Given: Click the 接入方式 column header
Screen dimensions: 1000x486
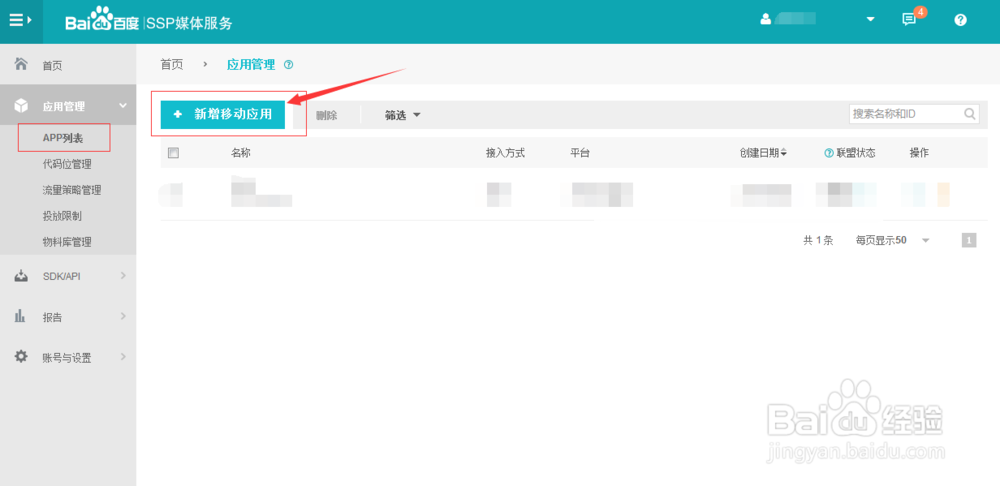Looking at the screenshot, I should 505,153.
